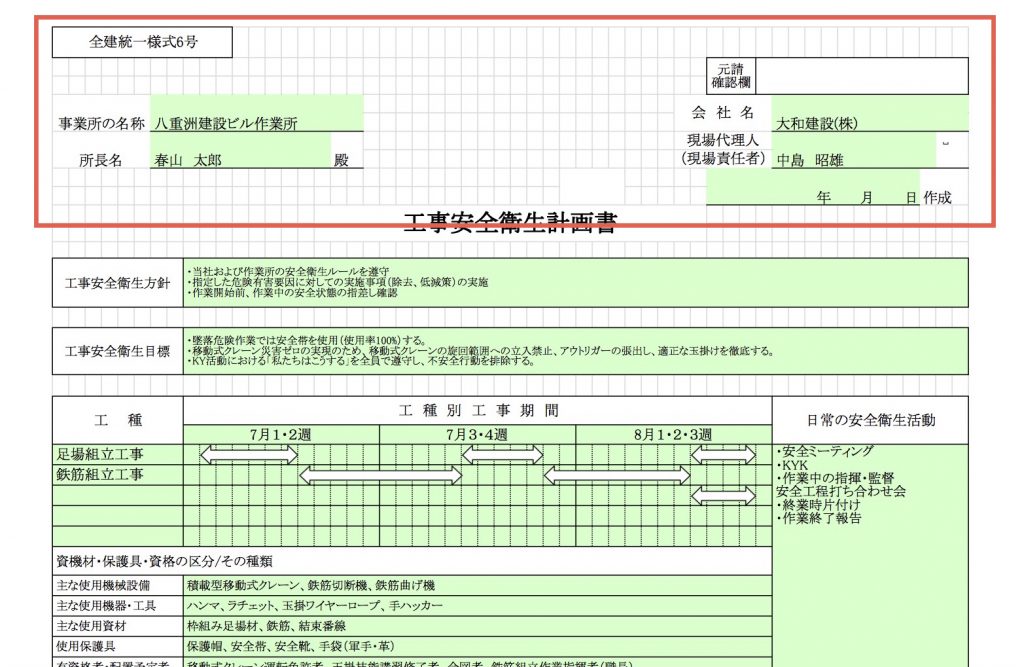The width and height of the screenshot is (1024, 667).
Task: Click the 全建統一様式6号 form number box
Action: pyautogui.click(x=142, y=42)
